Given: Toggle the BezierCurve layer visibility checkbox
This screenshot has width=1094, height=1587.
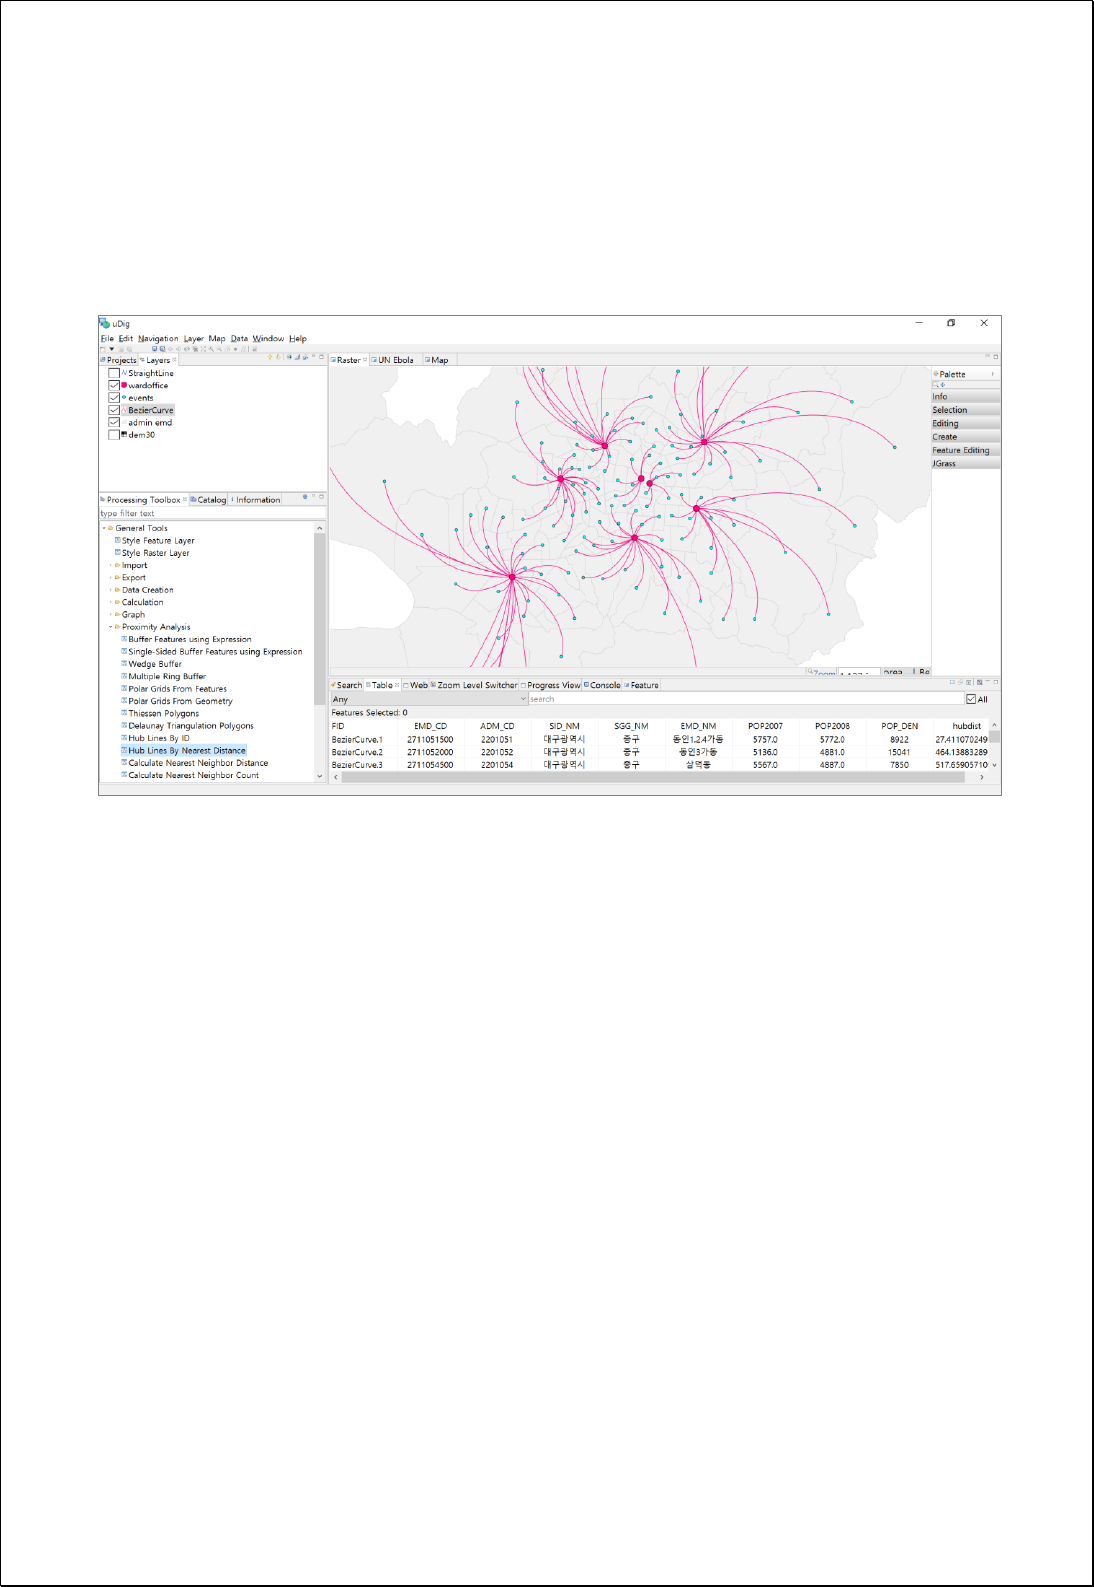Looking at the screenshot, I should [x=114, y=410].
